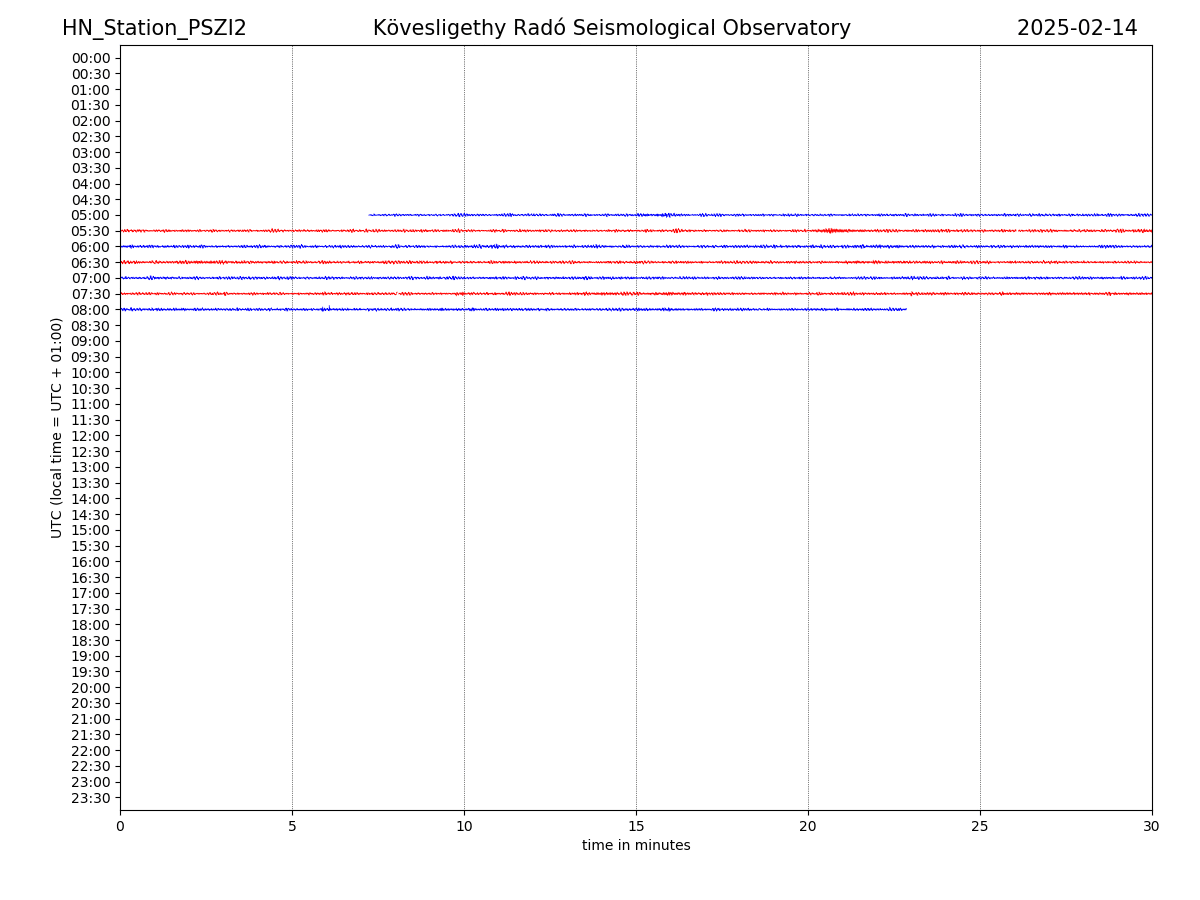
Task: Select the red 06:30 seismogram trace
Action: pos(636,262)
